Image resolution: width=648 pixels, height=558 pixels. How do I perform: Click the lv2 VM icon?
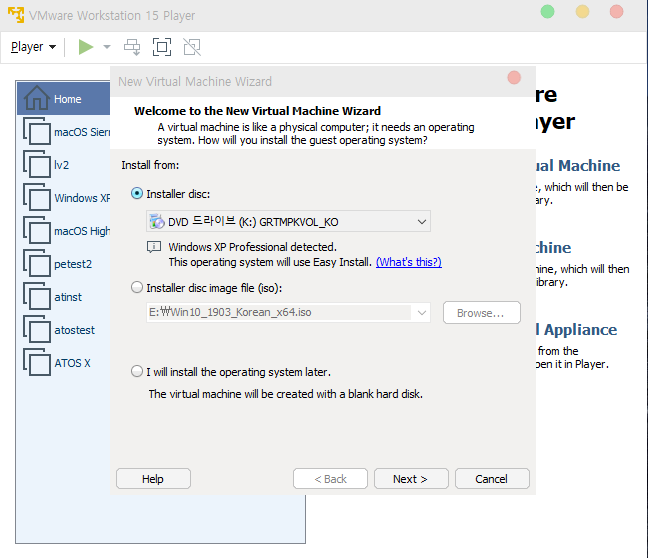(x=37, y=165)
